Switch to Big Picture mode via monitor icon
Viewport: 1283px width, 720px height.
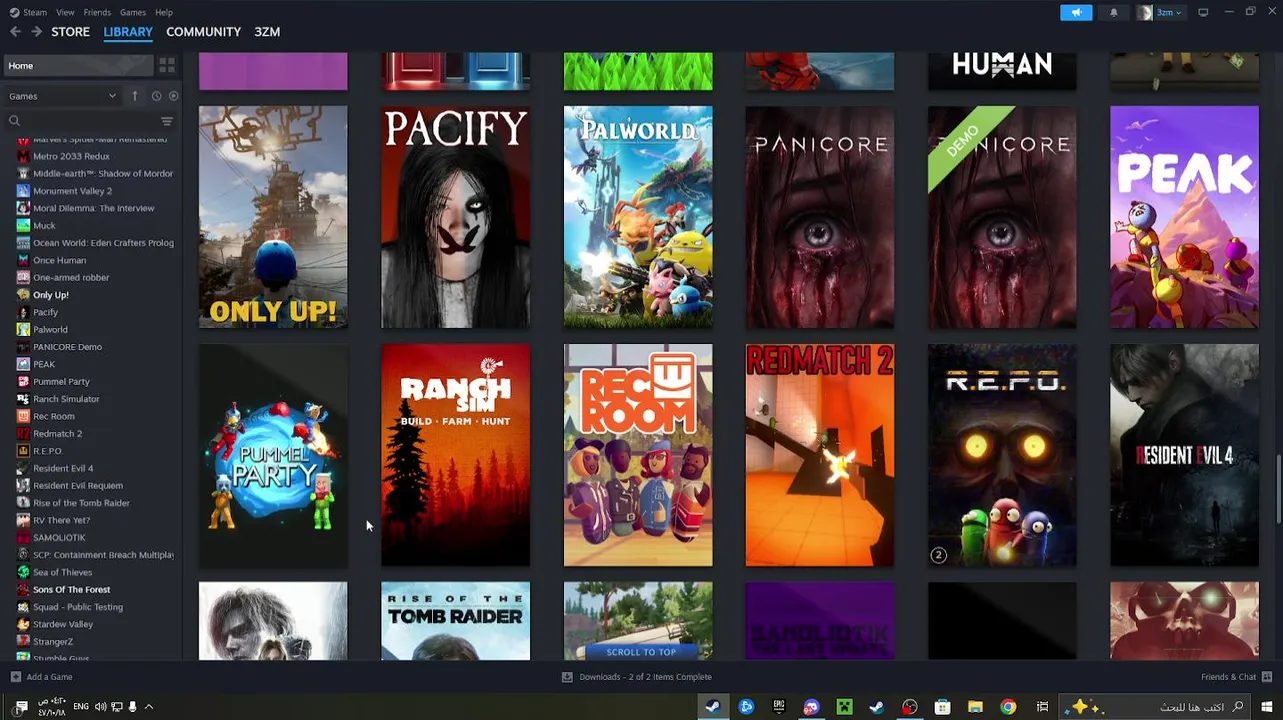click(1203, 12)
